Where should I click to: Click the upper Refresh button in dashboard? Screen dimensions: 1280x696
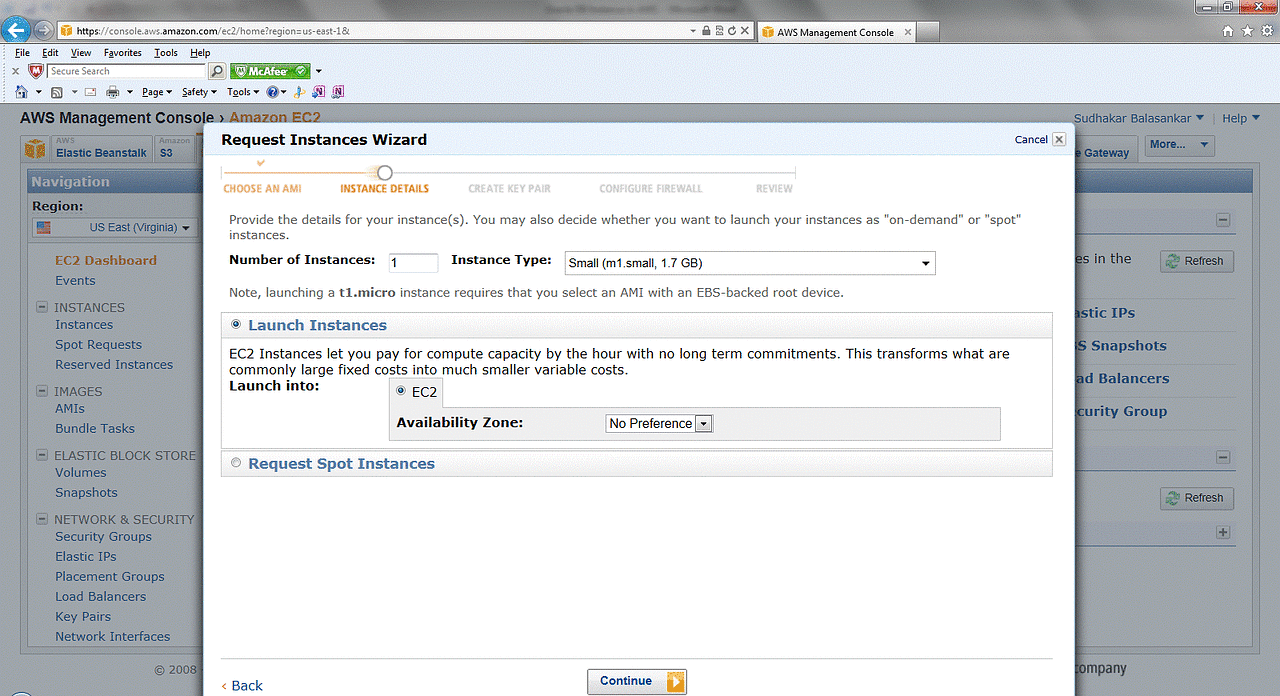click(x=1197, y=261)
